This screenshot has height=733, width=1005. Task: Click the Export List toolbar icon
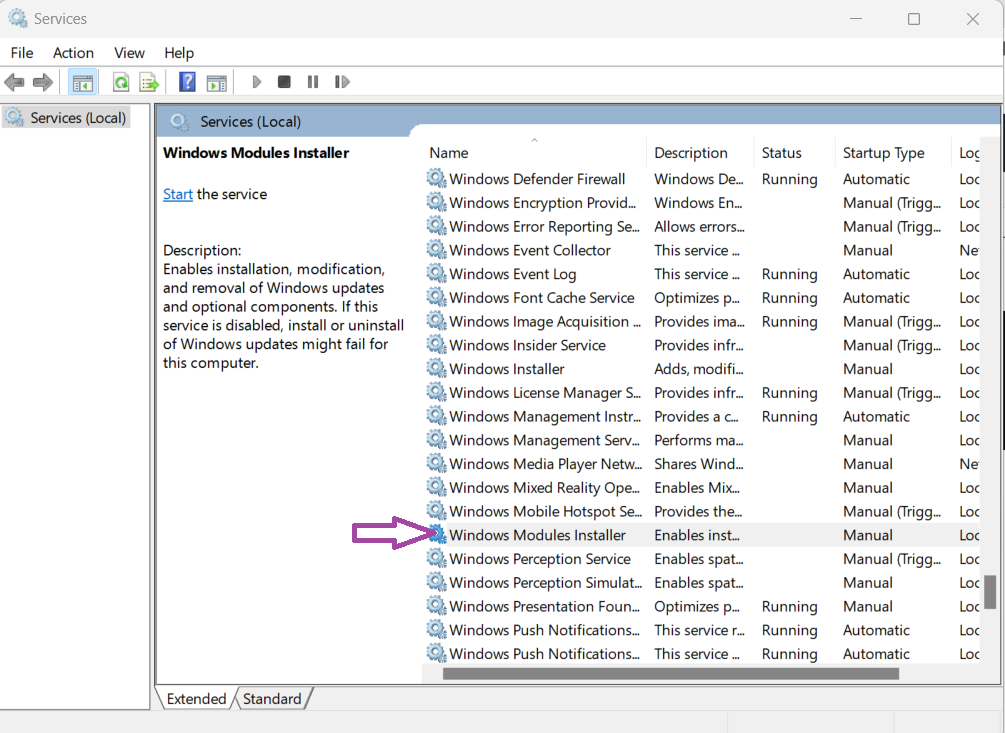pos(149,82)
